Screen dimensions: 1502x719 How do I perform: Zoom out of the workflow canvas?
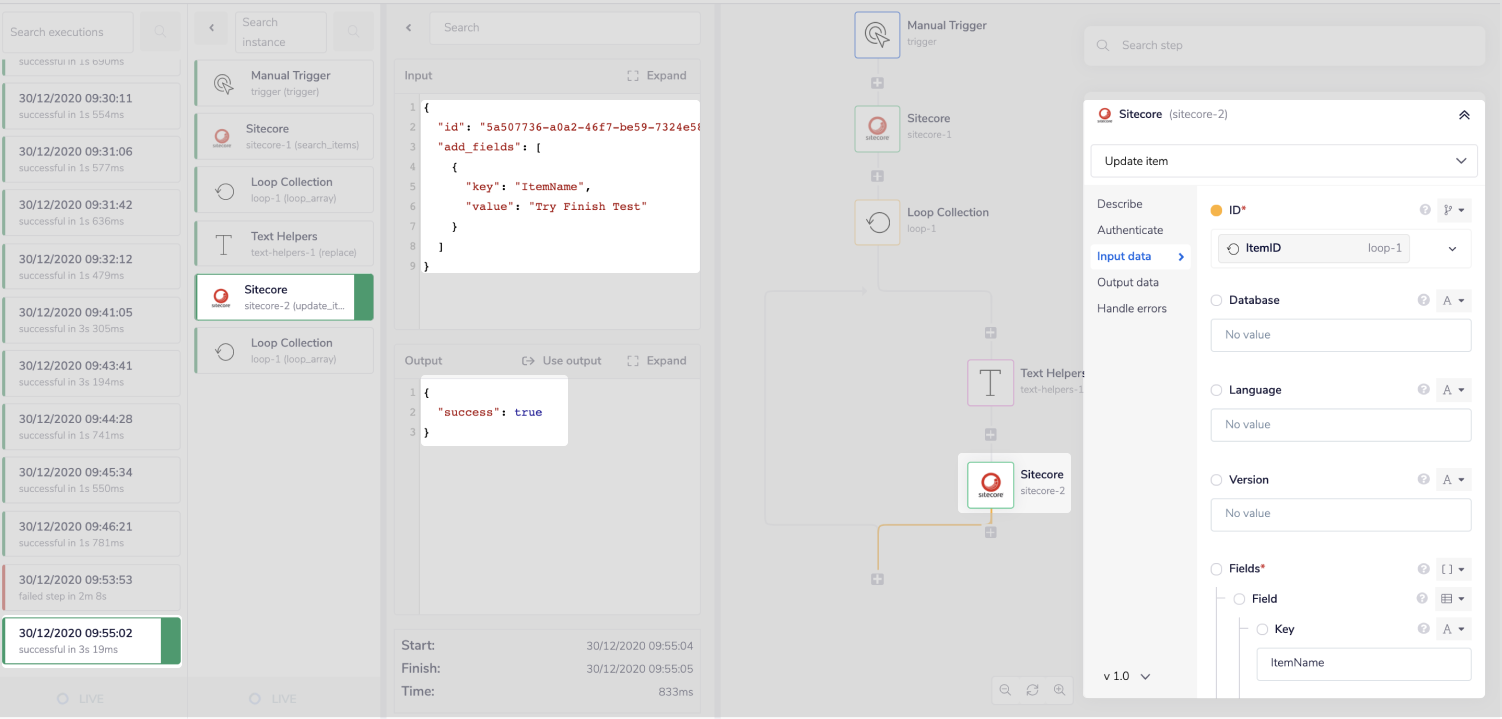(x=1005, y=690)
